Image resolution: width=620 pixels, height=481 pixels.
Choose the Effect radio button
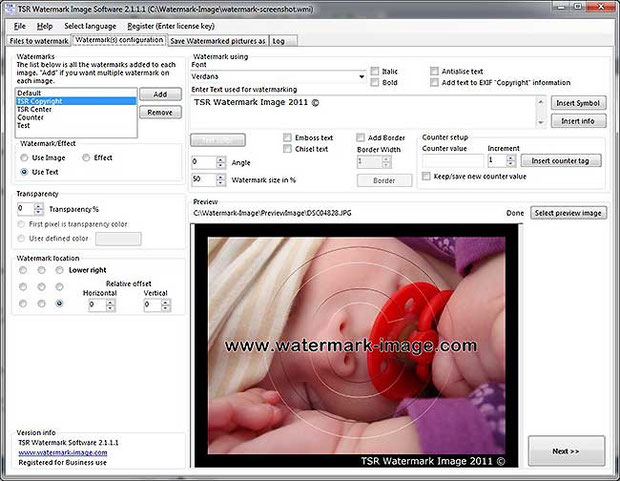[x=86, y=158]
